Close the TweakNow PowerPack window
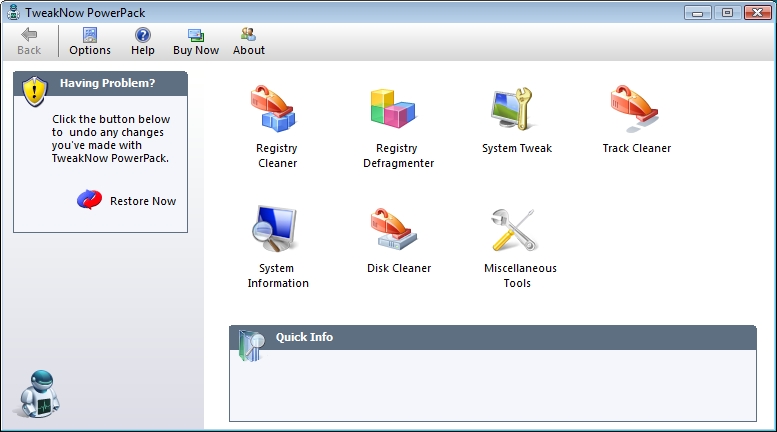Image resolution: width=777 pixels, height=432 pixels. pos(757,13)
